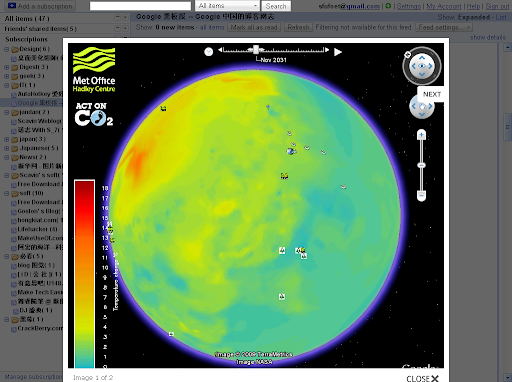Open the Help link in the header

point(473,6)
